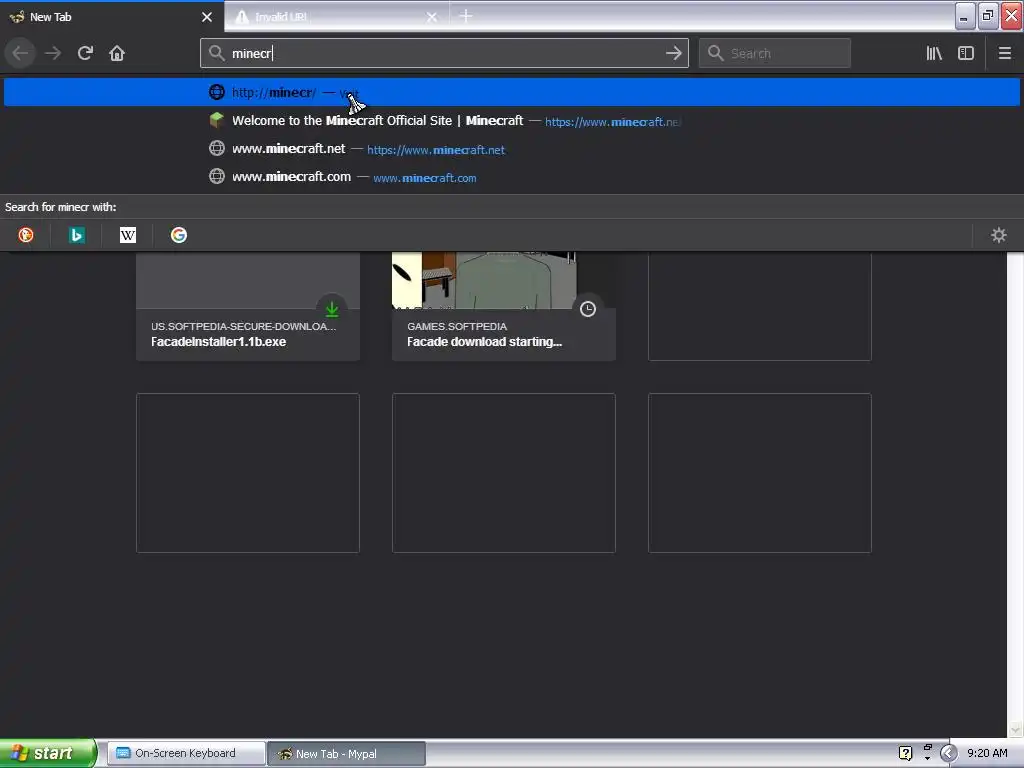1024x768 pixels.
Task: Click the help tray icon
Action: coord(905,753)
